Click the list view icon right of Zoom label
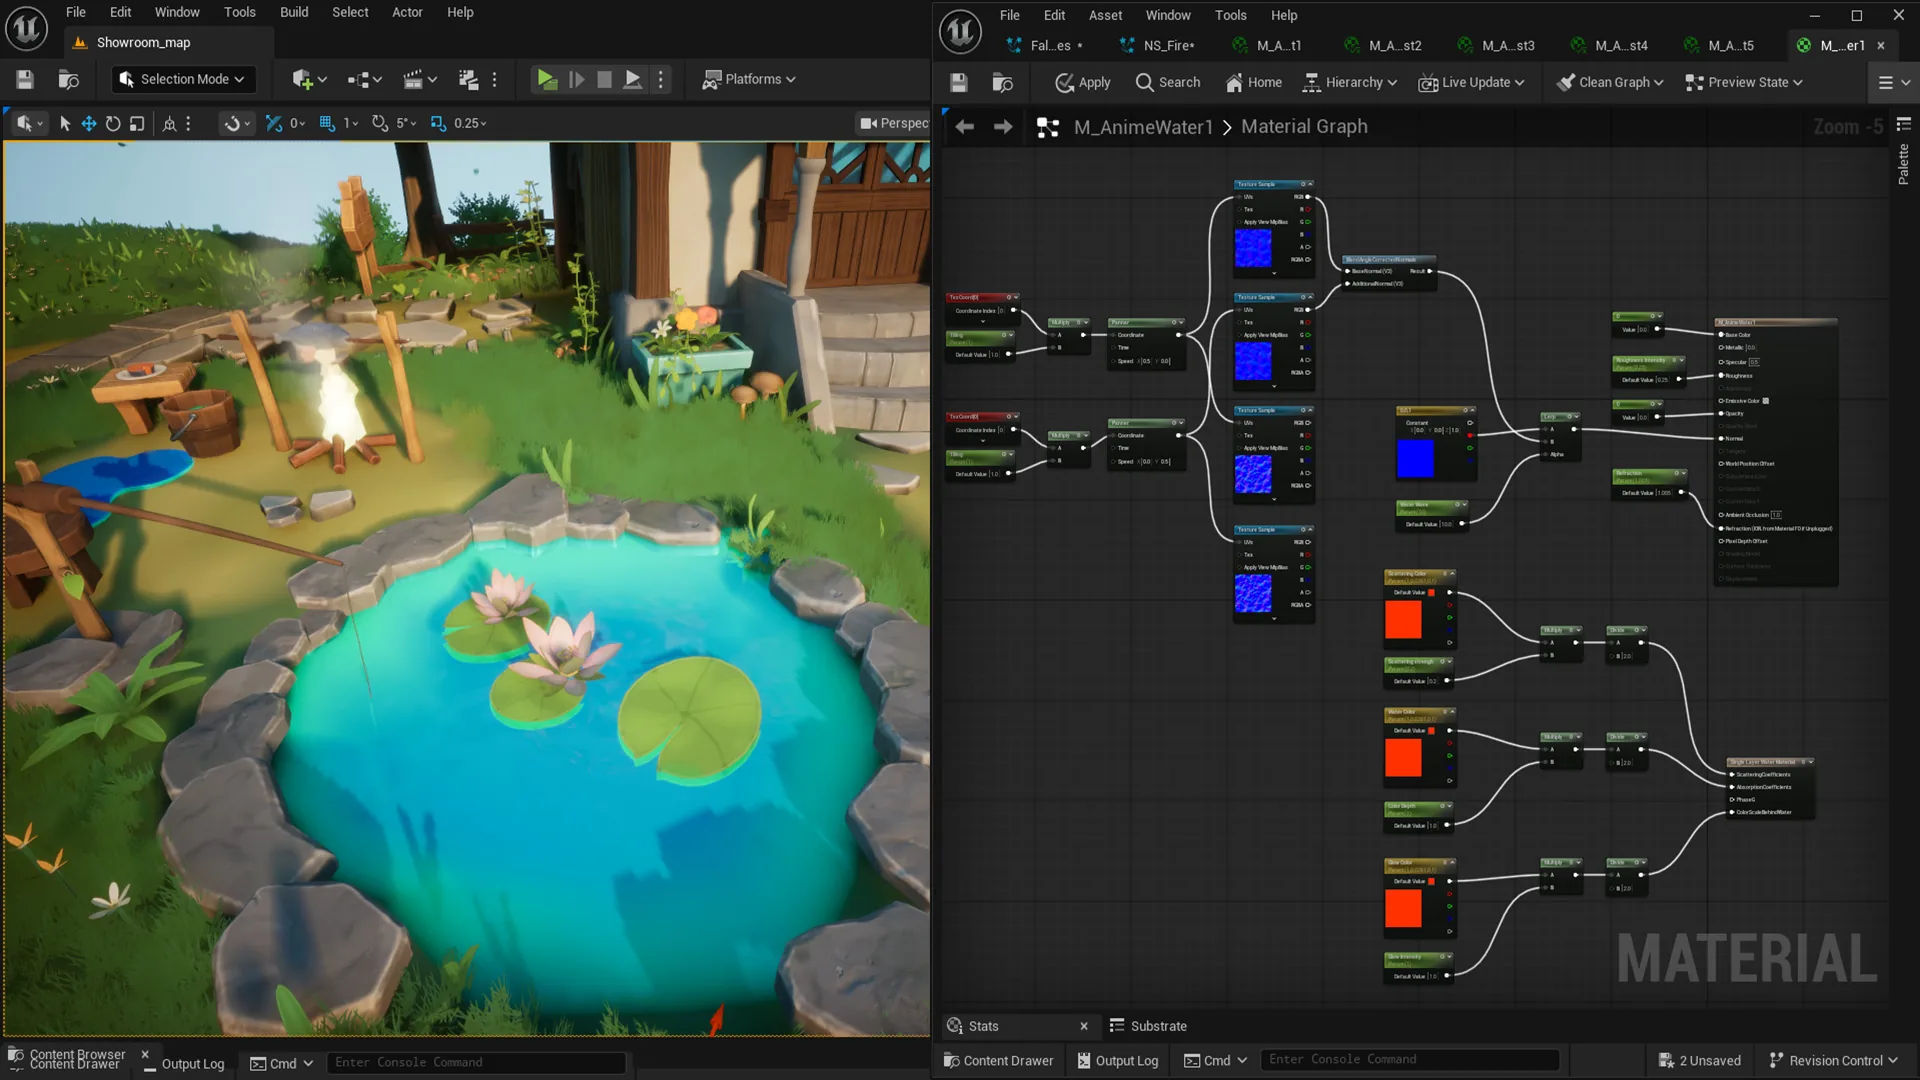The width and height of the screenshot is (1920, 1080). (1904, 125)
